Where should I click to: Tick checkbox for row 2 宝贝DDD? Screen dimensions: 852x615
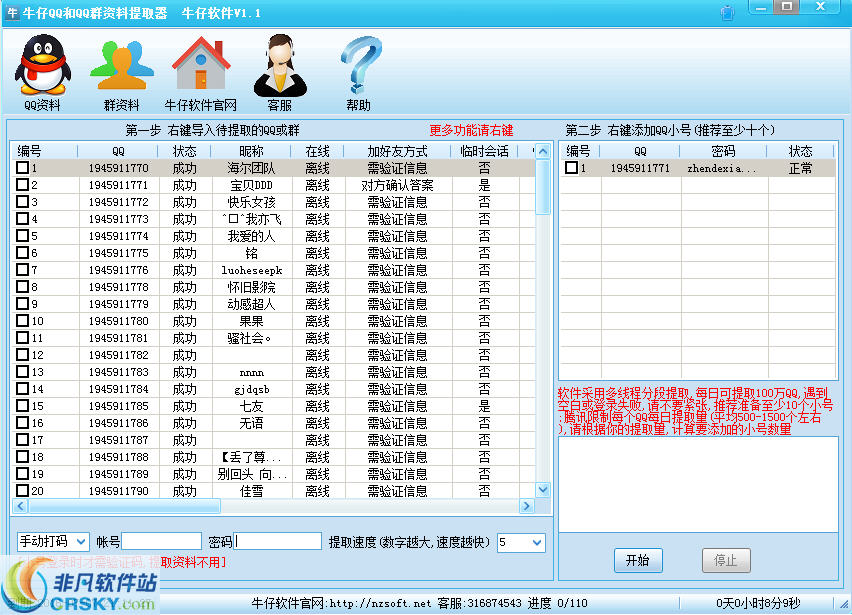(x=22, y=185)
